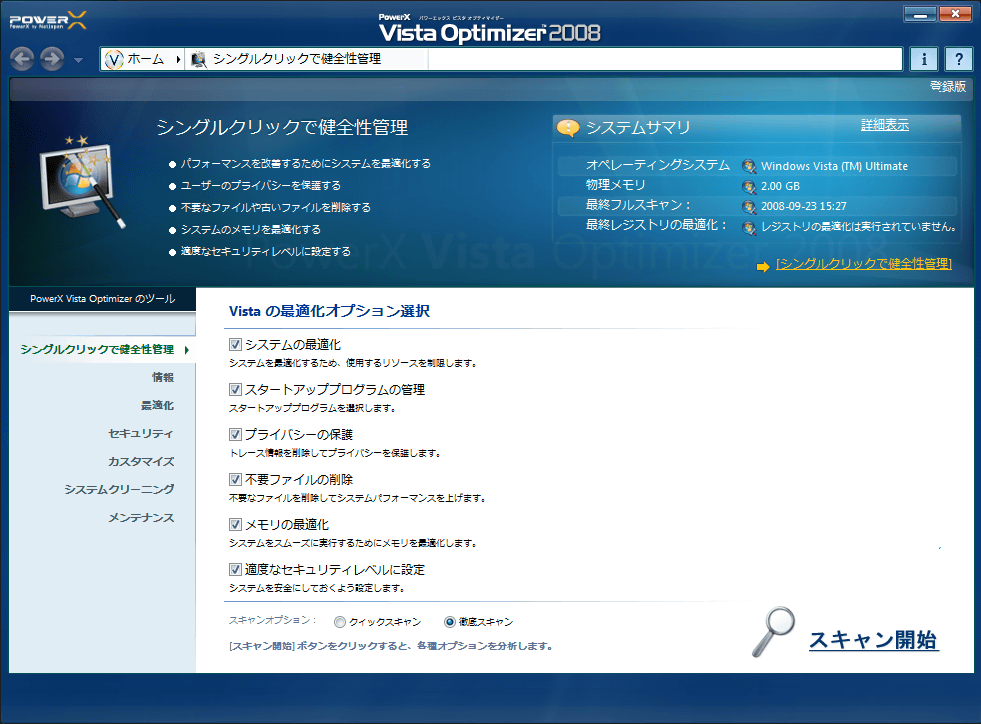Toggle メモリの最適化 checkbox
Image resolution: width=981 pixels, height=724 pixels.
coord(235,525)
